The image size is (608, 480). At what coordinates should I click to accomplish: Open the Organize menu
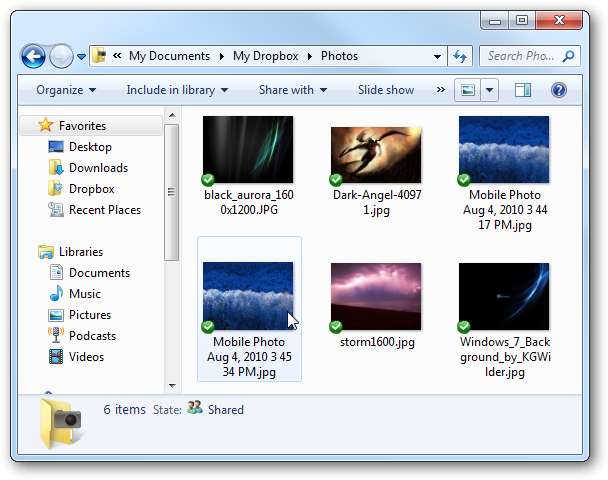click(x=66, y=90)
